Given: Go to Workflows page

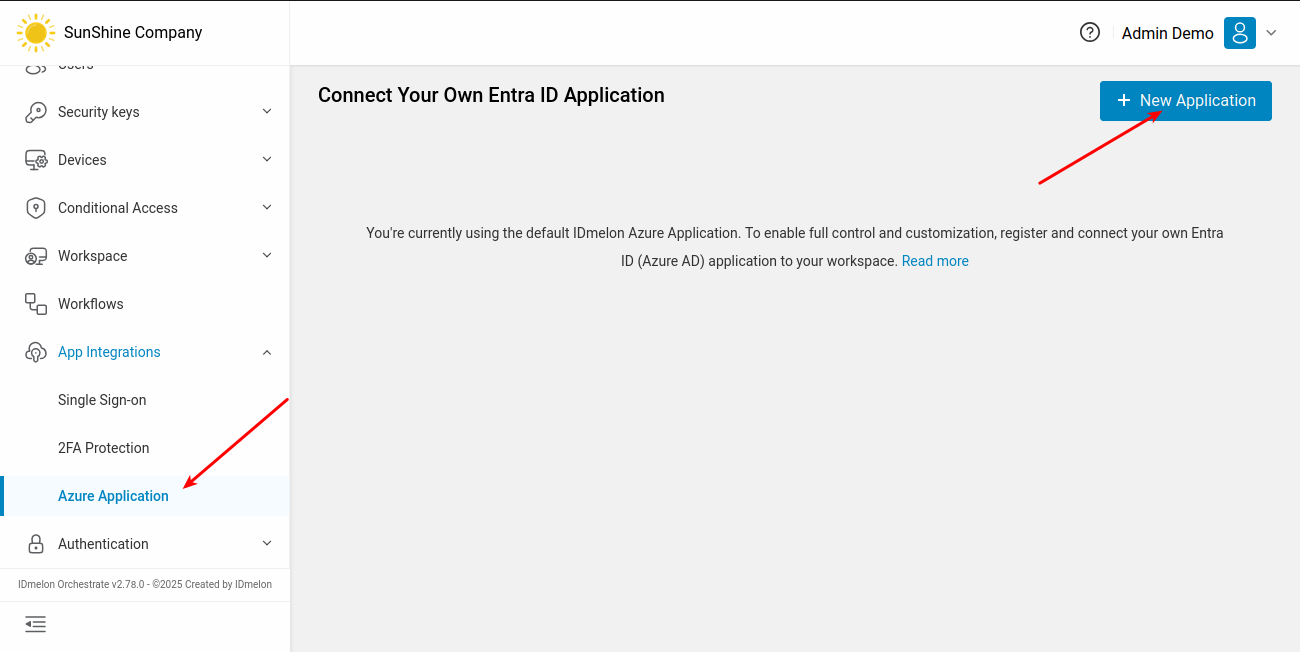Looking at the screenshot, I should pos(91,304).
